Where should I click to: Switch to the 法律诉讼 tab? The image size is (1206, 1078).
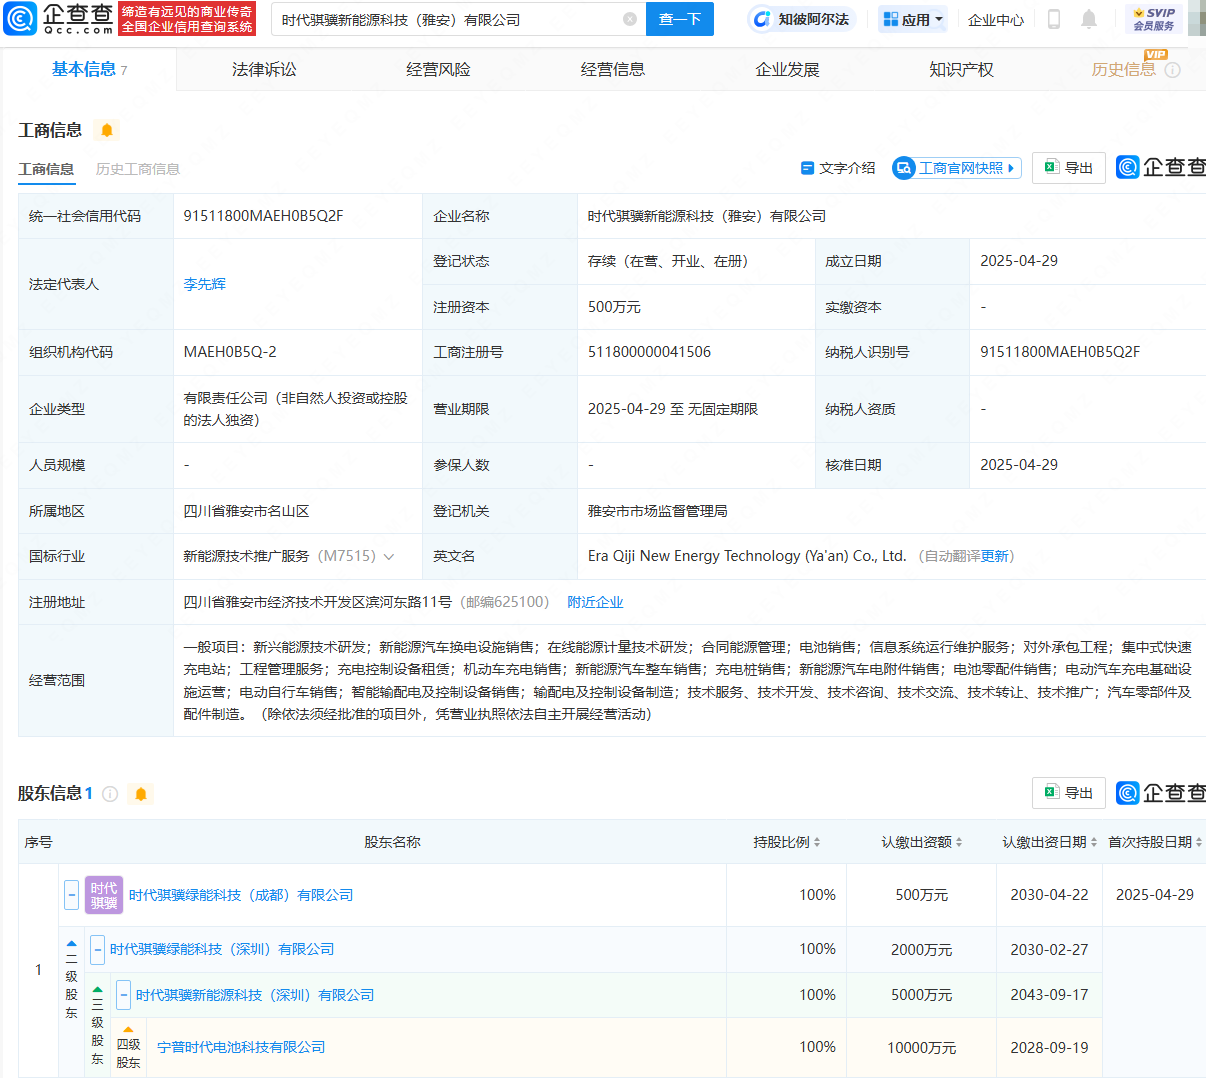click(264, 69)
